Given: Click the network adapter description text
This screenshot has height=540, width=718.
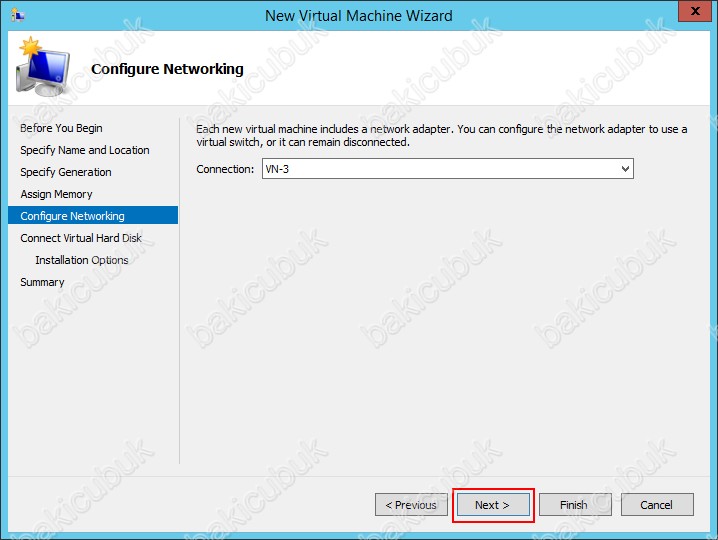Looking at the screenshot, I should (441, 136).
